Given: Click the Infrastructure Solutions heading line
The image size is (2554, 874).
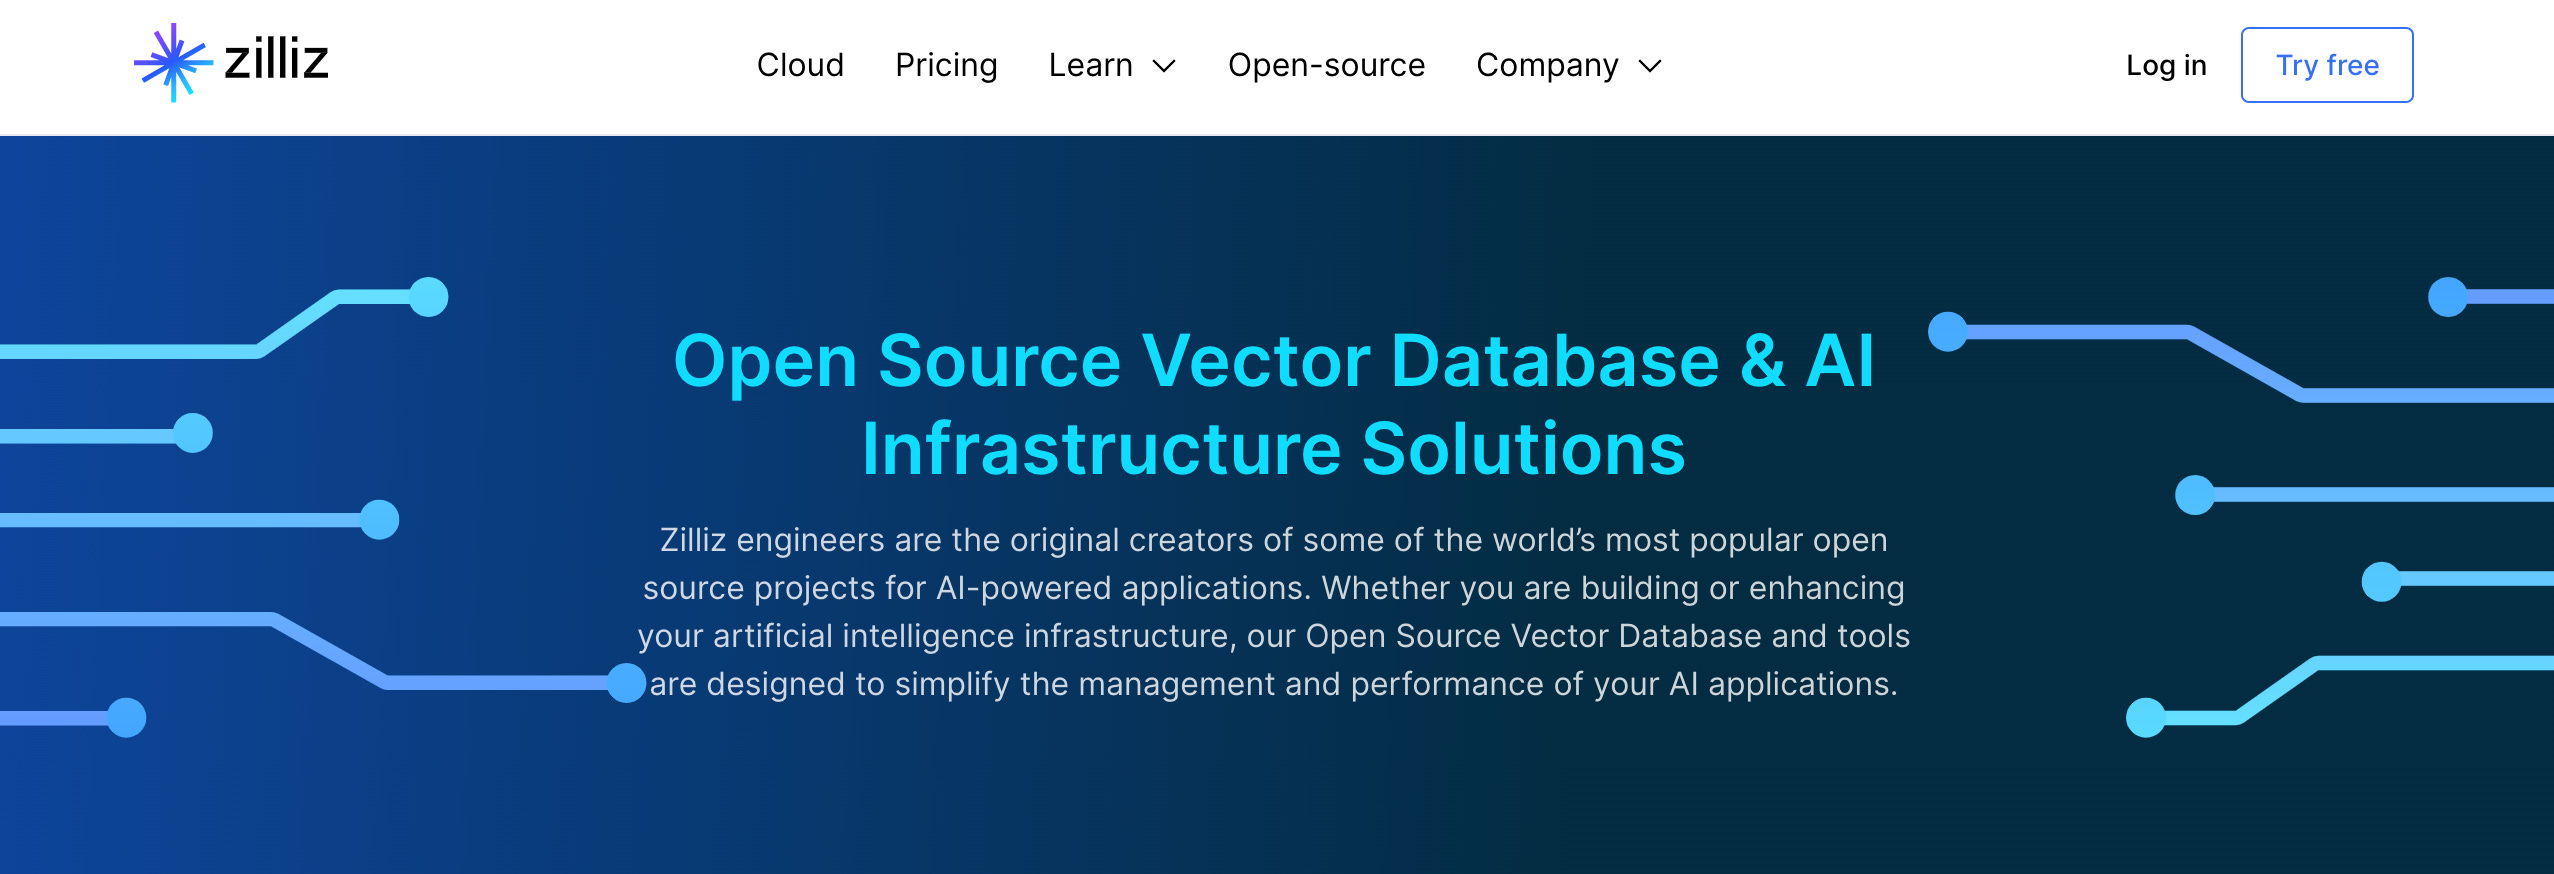Looking at the screenshot, I should [1274, 448].
